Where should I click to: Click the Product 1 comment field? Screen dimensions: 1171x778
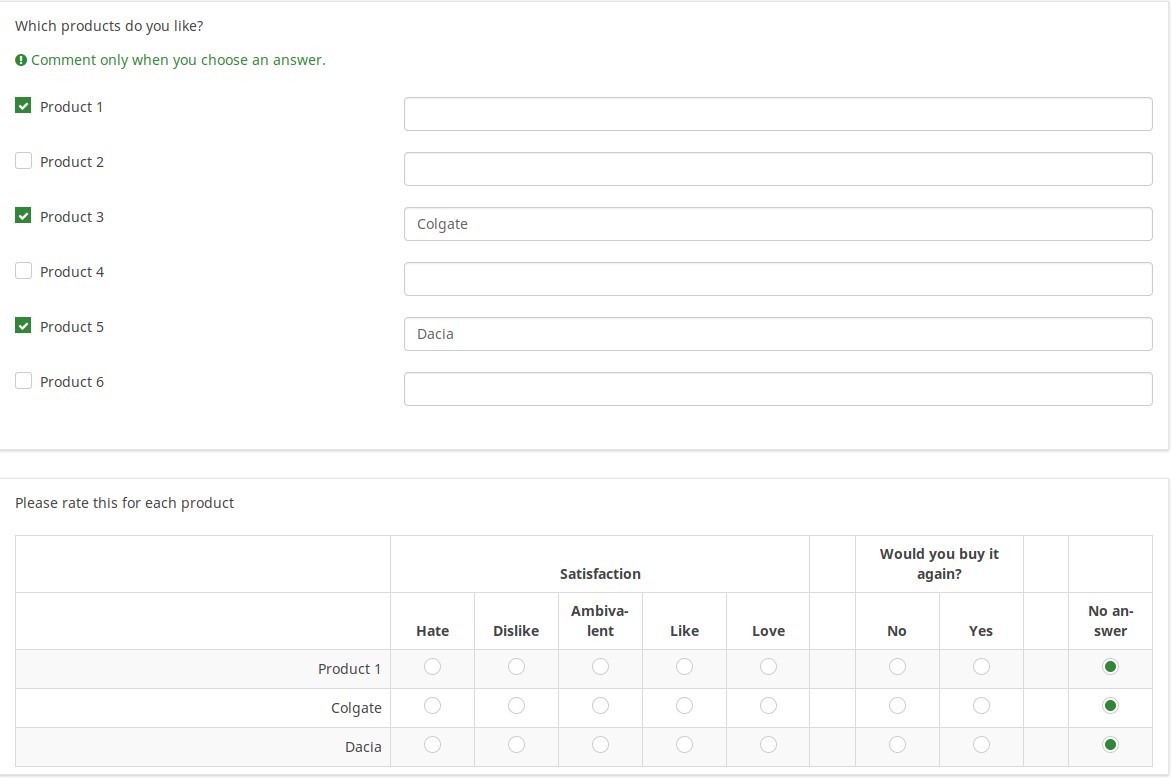click(777, 114)
